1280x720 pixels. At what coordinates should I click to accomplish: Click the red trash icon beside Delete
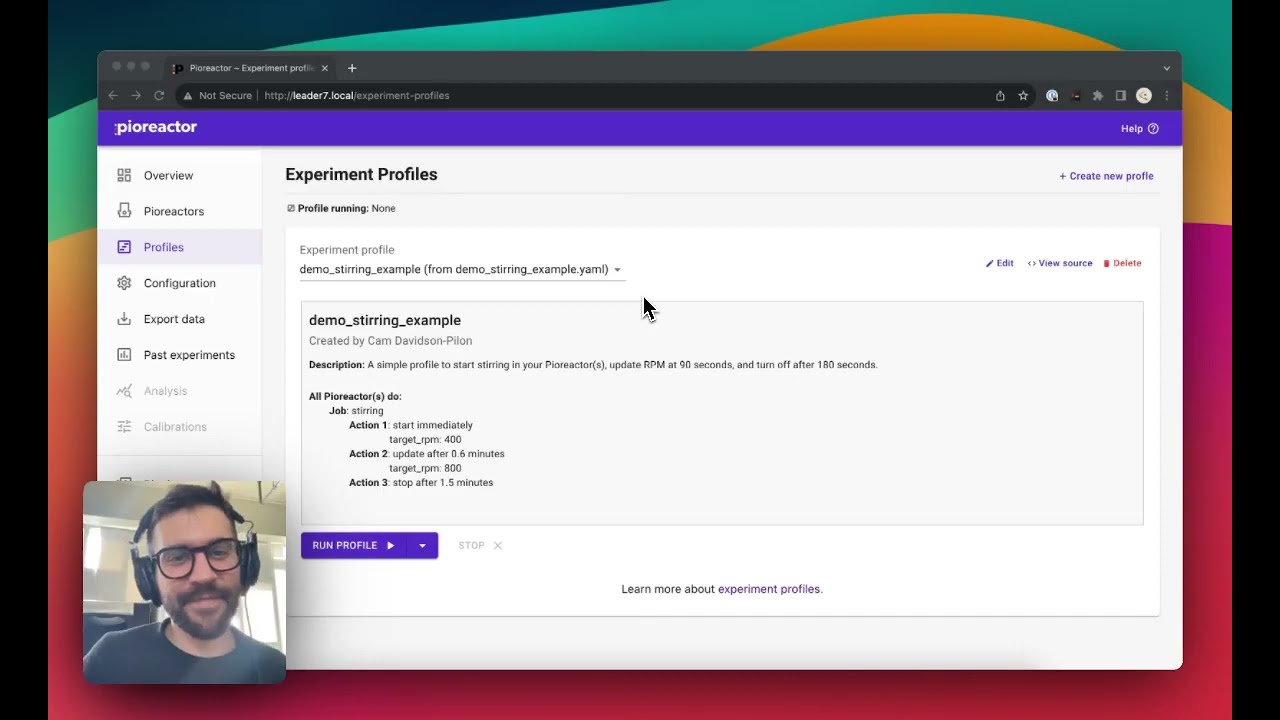[1107, 263]
